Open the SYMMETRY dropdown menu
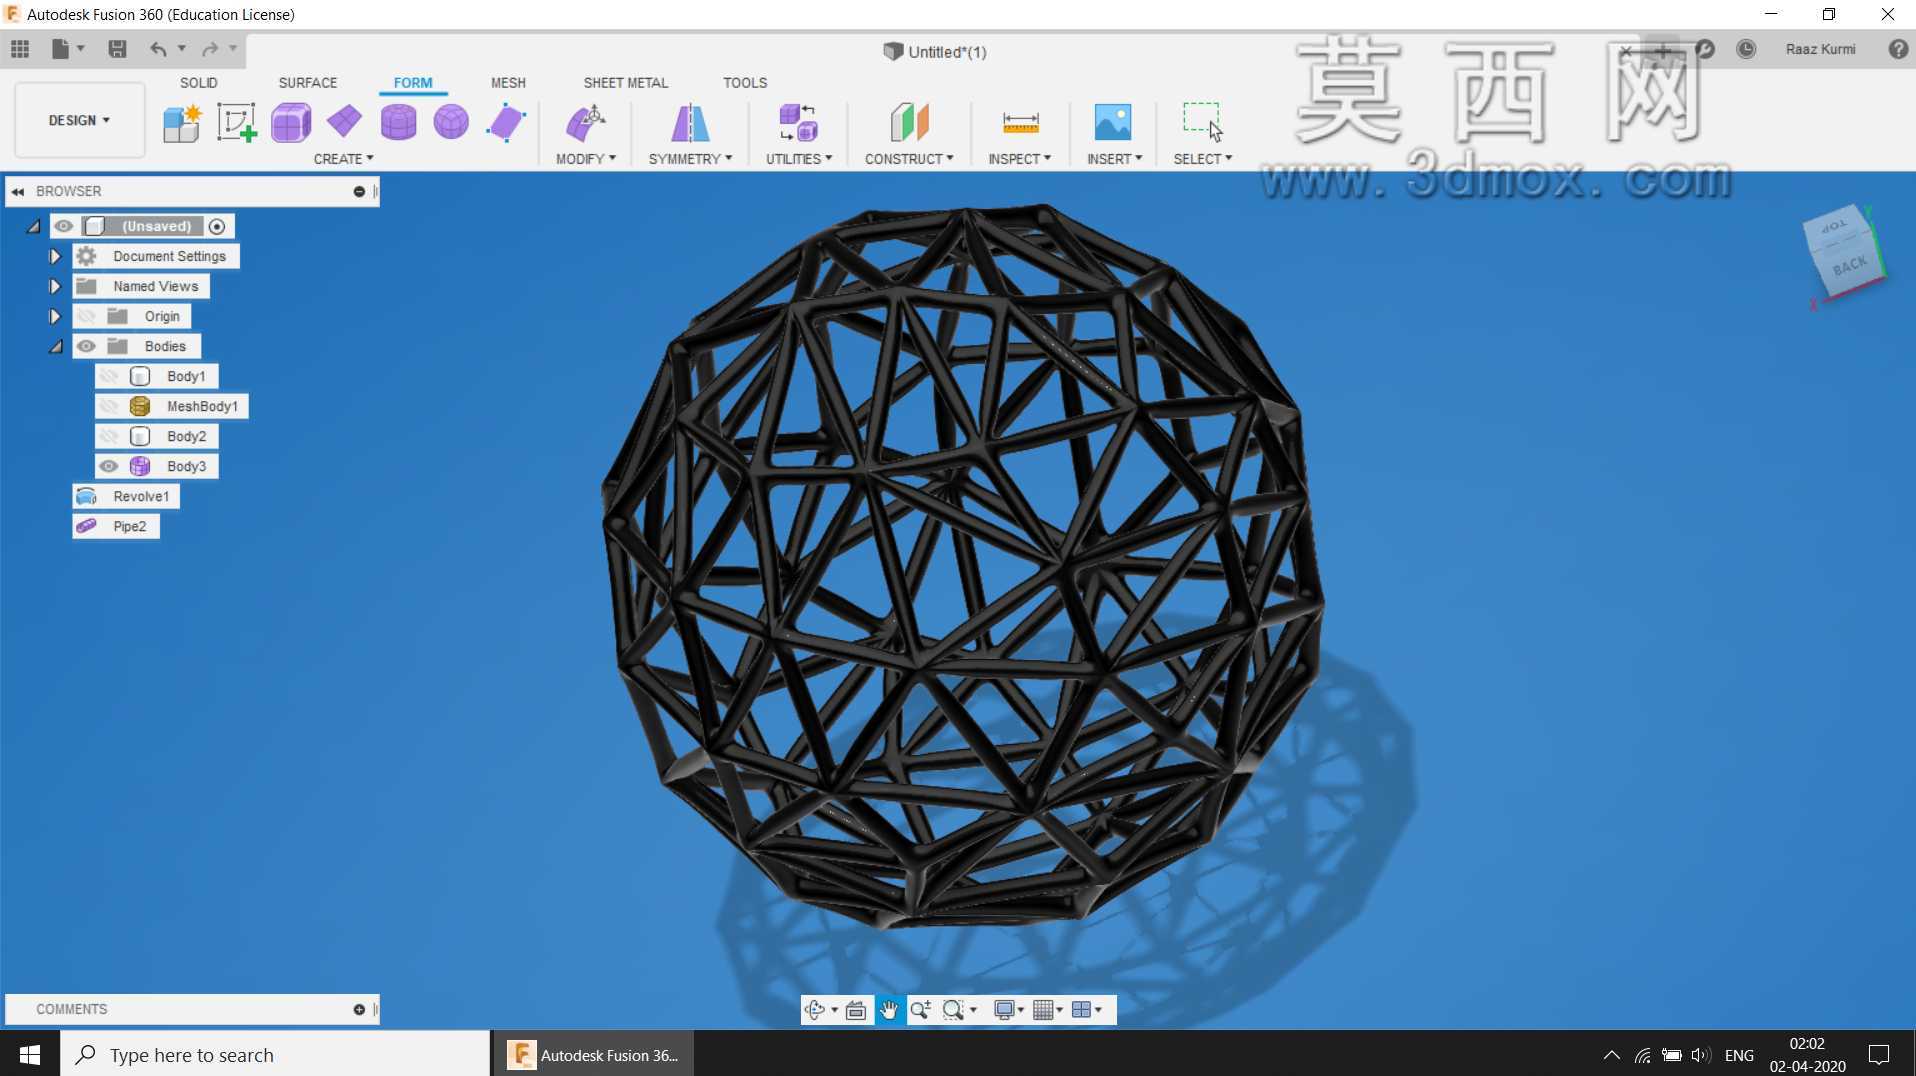 click(690, 159)
